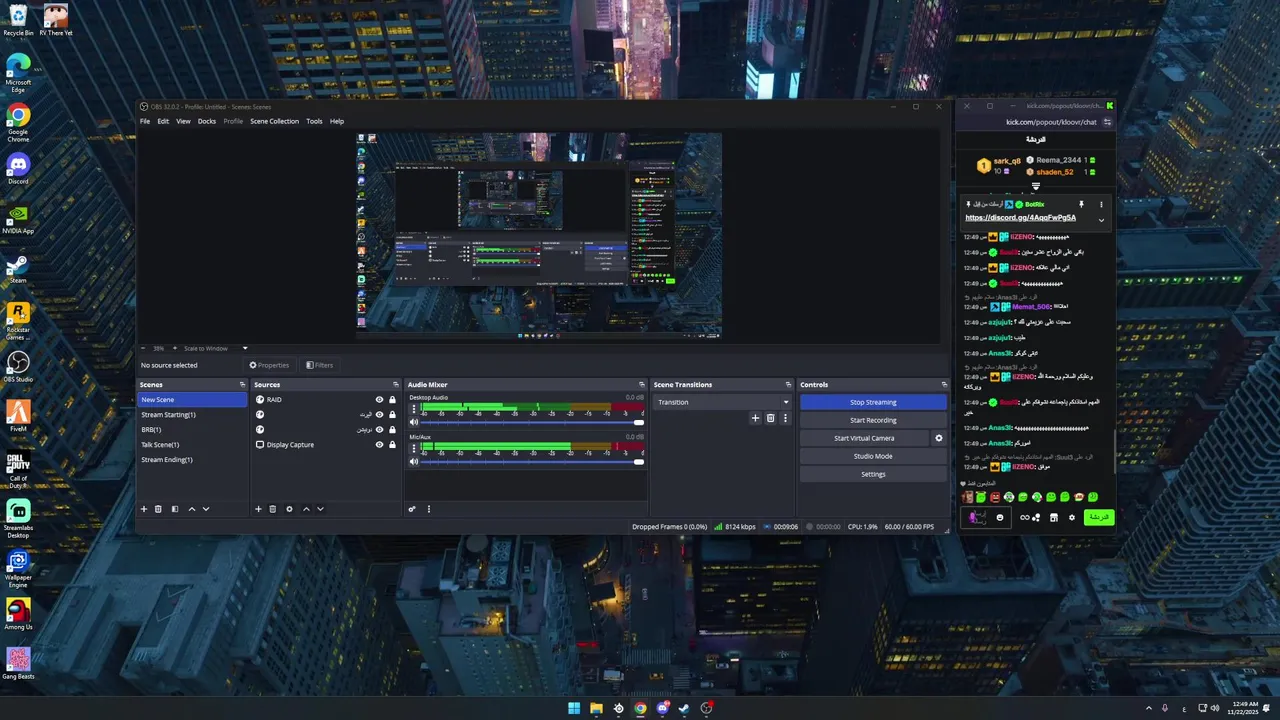Screen dimensions: 1280x720
Task: Open Desktop Audio three-dot options
Action: click(414, 409)
